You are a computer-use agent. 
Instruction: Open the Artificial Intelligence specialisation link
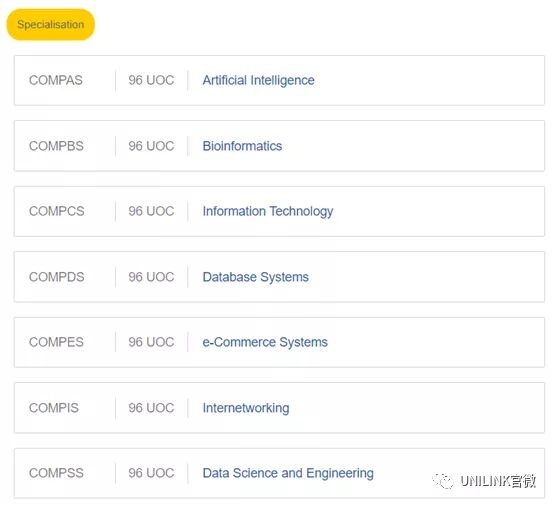(258, 80)
